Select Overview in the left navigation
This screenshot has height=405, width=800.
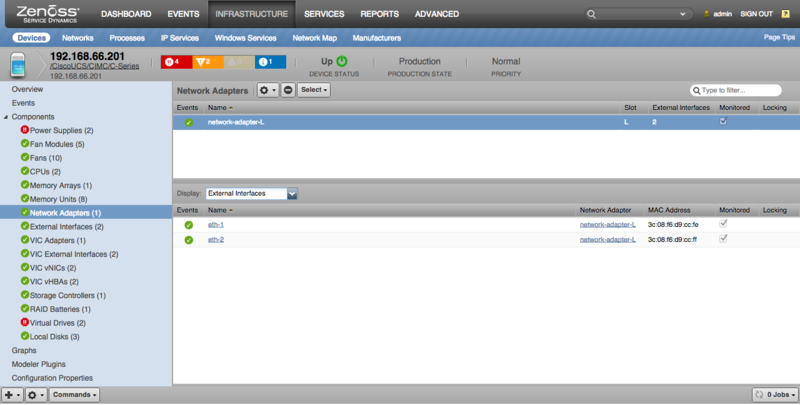coord(28,89)
